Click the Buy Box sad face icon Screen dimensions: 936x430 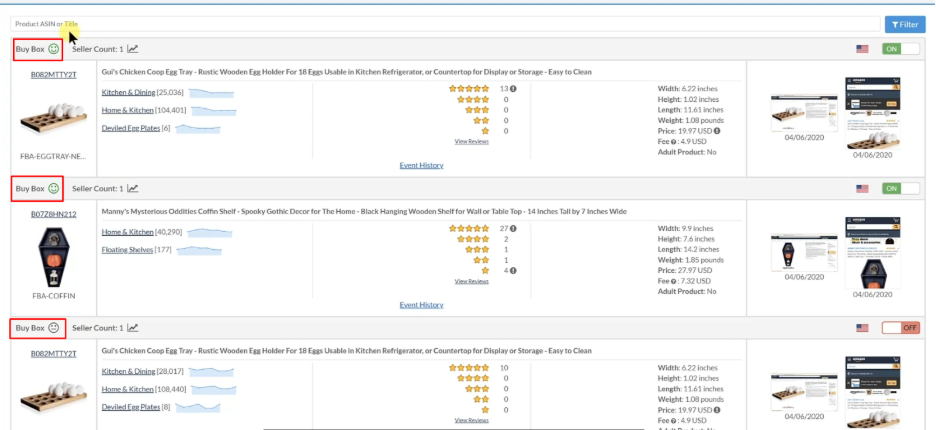pyautogui.click(x=54, y=328)
